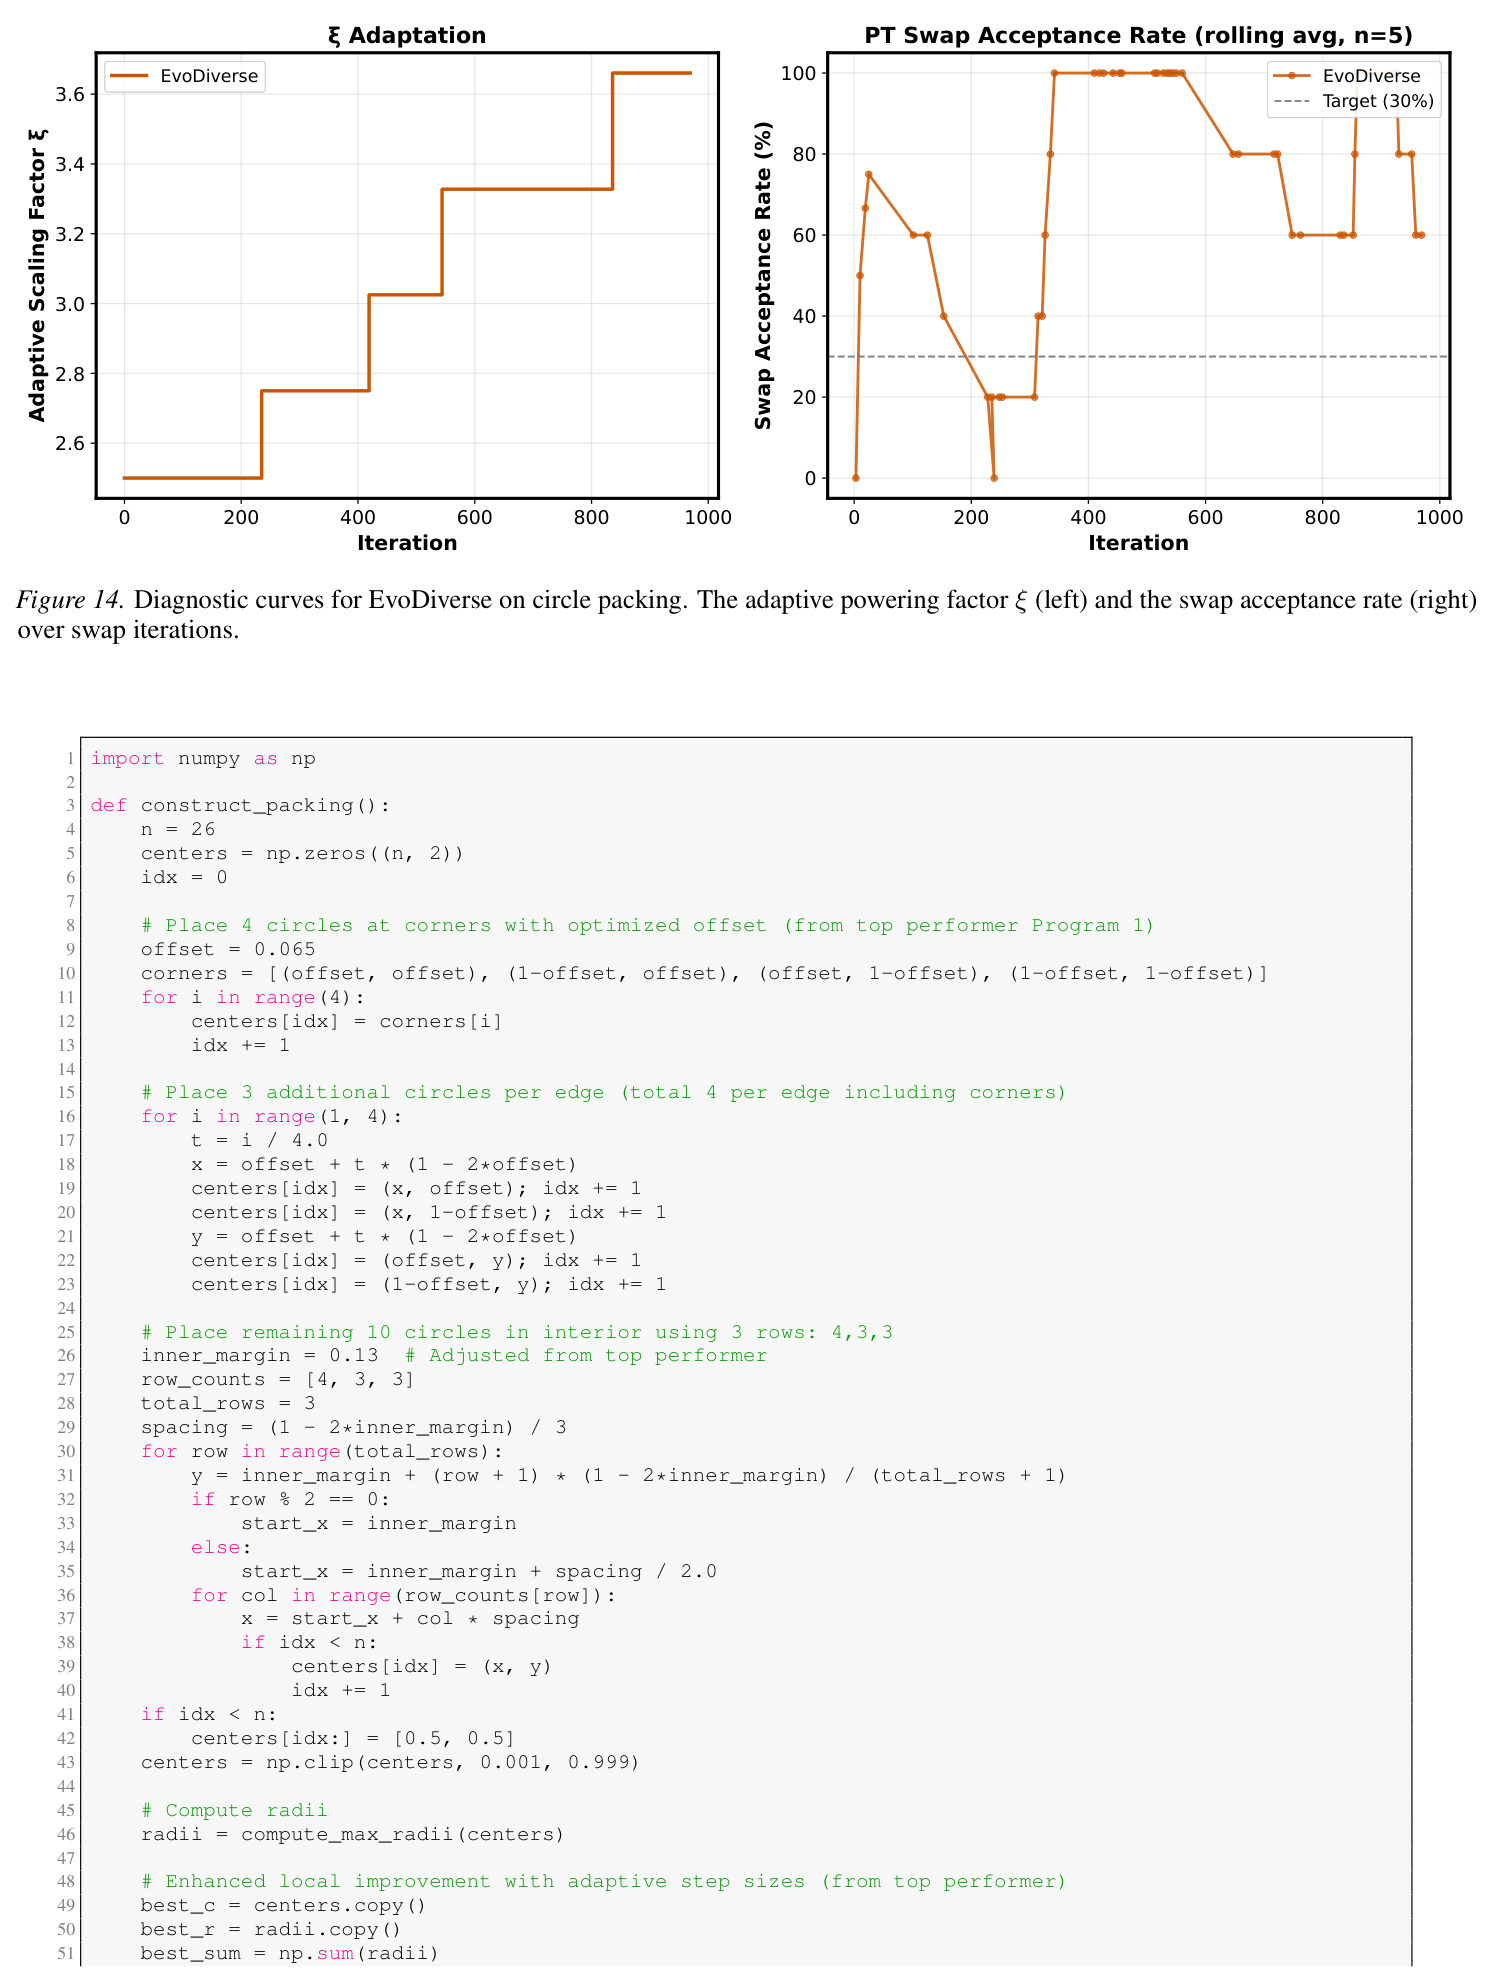
Task: Select 'row_counts = [4, 3, 3]' line
Action: pyautogui.click(x=278, y=1380)
